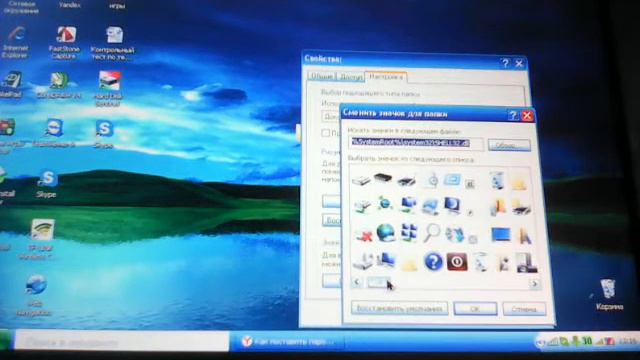Screen dimensions: 640x360
Task: Switch to the Доступ tab in Свойства
Action: (351, 76)
